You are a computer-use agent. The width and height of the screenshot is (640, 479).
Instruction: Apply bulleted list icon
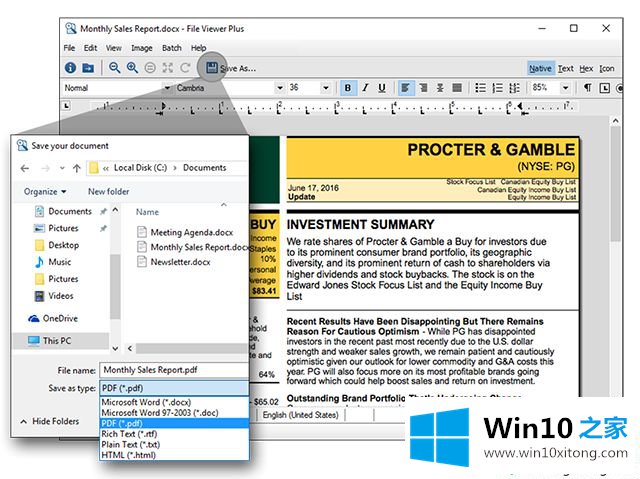point(480,88)
